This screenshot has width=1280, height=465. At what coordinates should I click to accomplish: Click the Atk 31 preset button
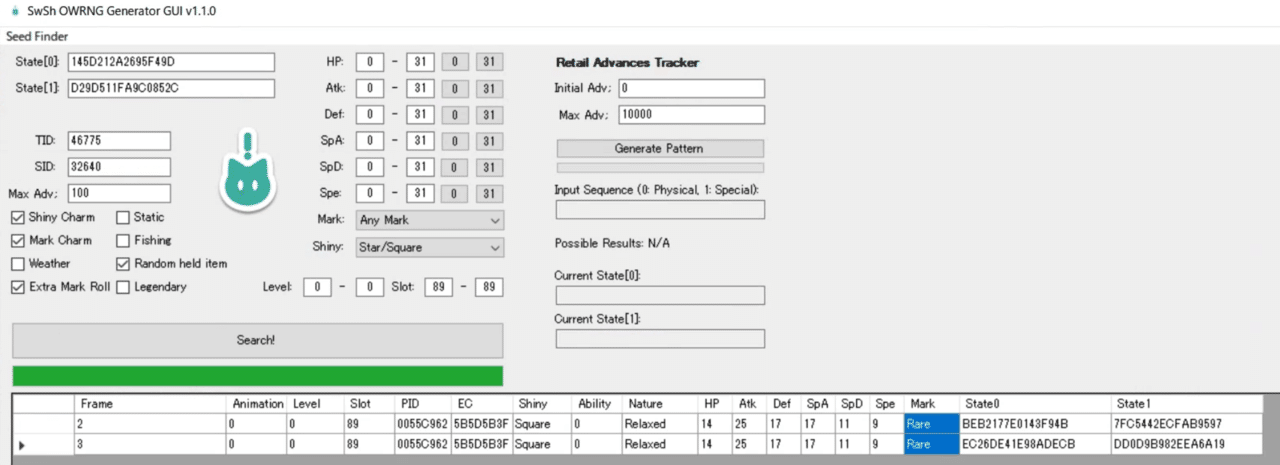point(490,88)
